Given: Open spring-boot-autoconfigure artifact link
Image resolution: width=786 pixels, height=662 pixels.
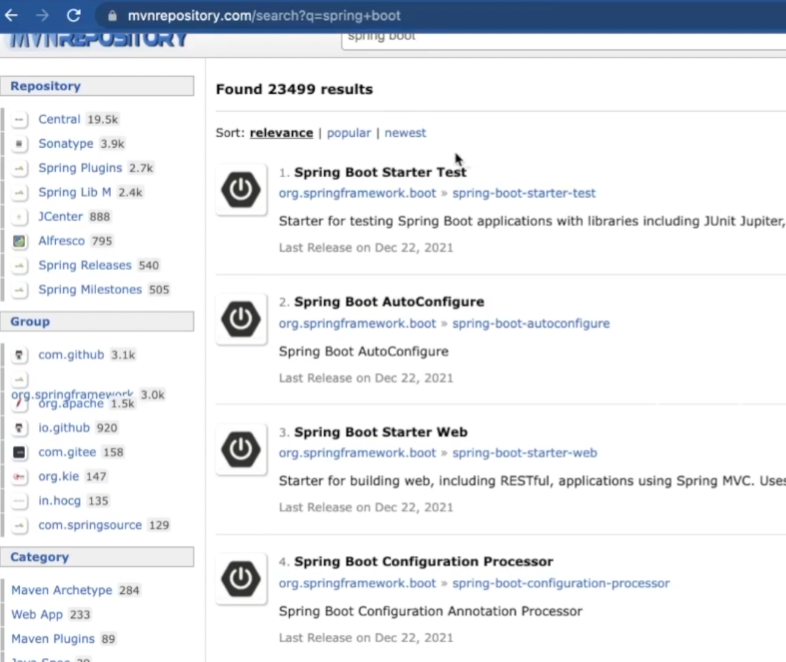Looking at the screenshot, I should 531,323.
